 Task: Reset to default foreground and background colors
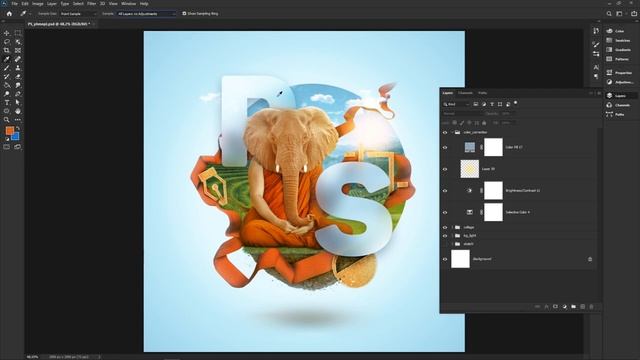tap(7, 139)
